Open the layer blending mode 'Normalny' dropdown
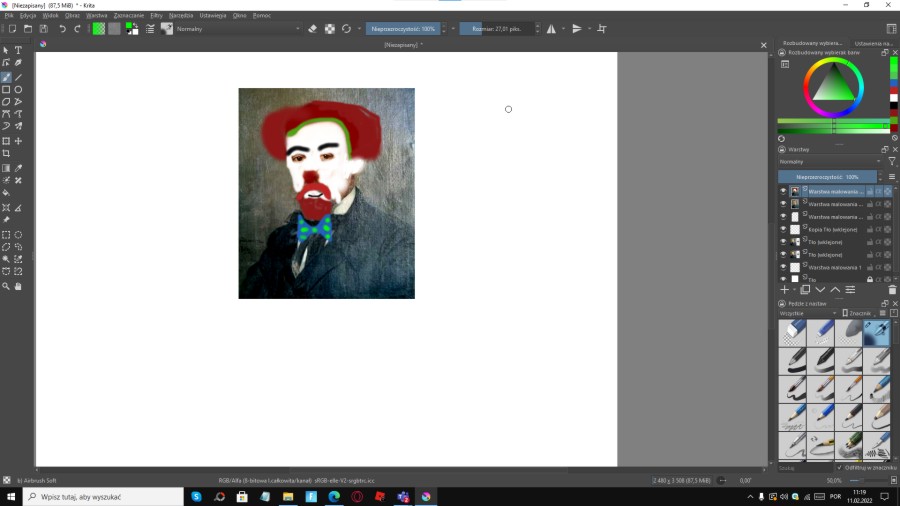Viewport: 900px width, 506px height. (x=831, y=162)
